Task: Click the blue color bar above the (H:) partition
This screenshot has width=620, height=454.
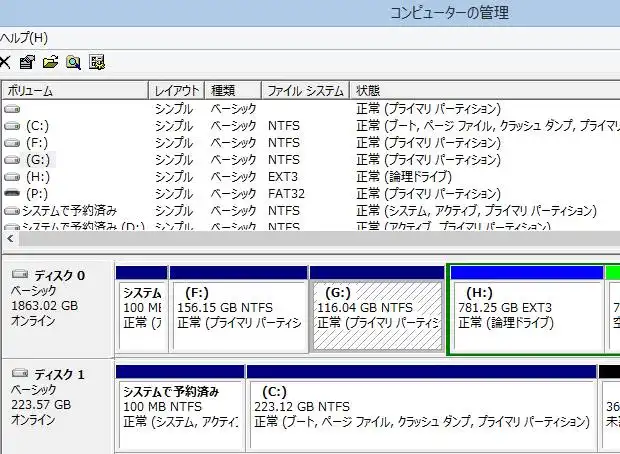Action: pos(527,272)
